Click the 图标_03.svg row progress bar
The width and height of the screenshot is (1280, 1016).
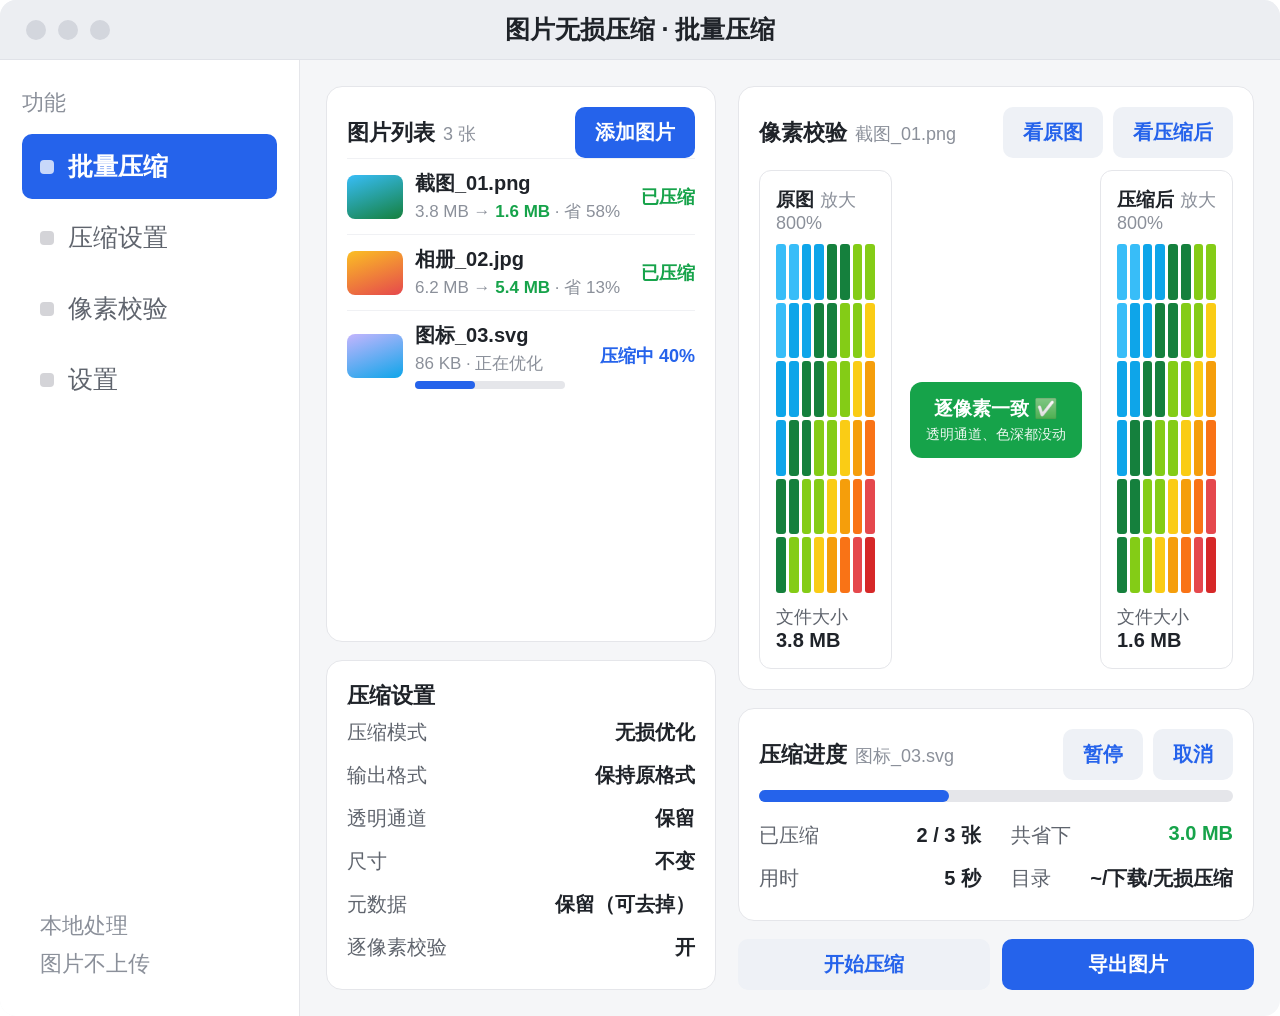coord(490,385)
